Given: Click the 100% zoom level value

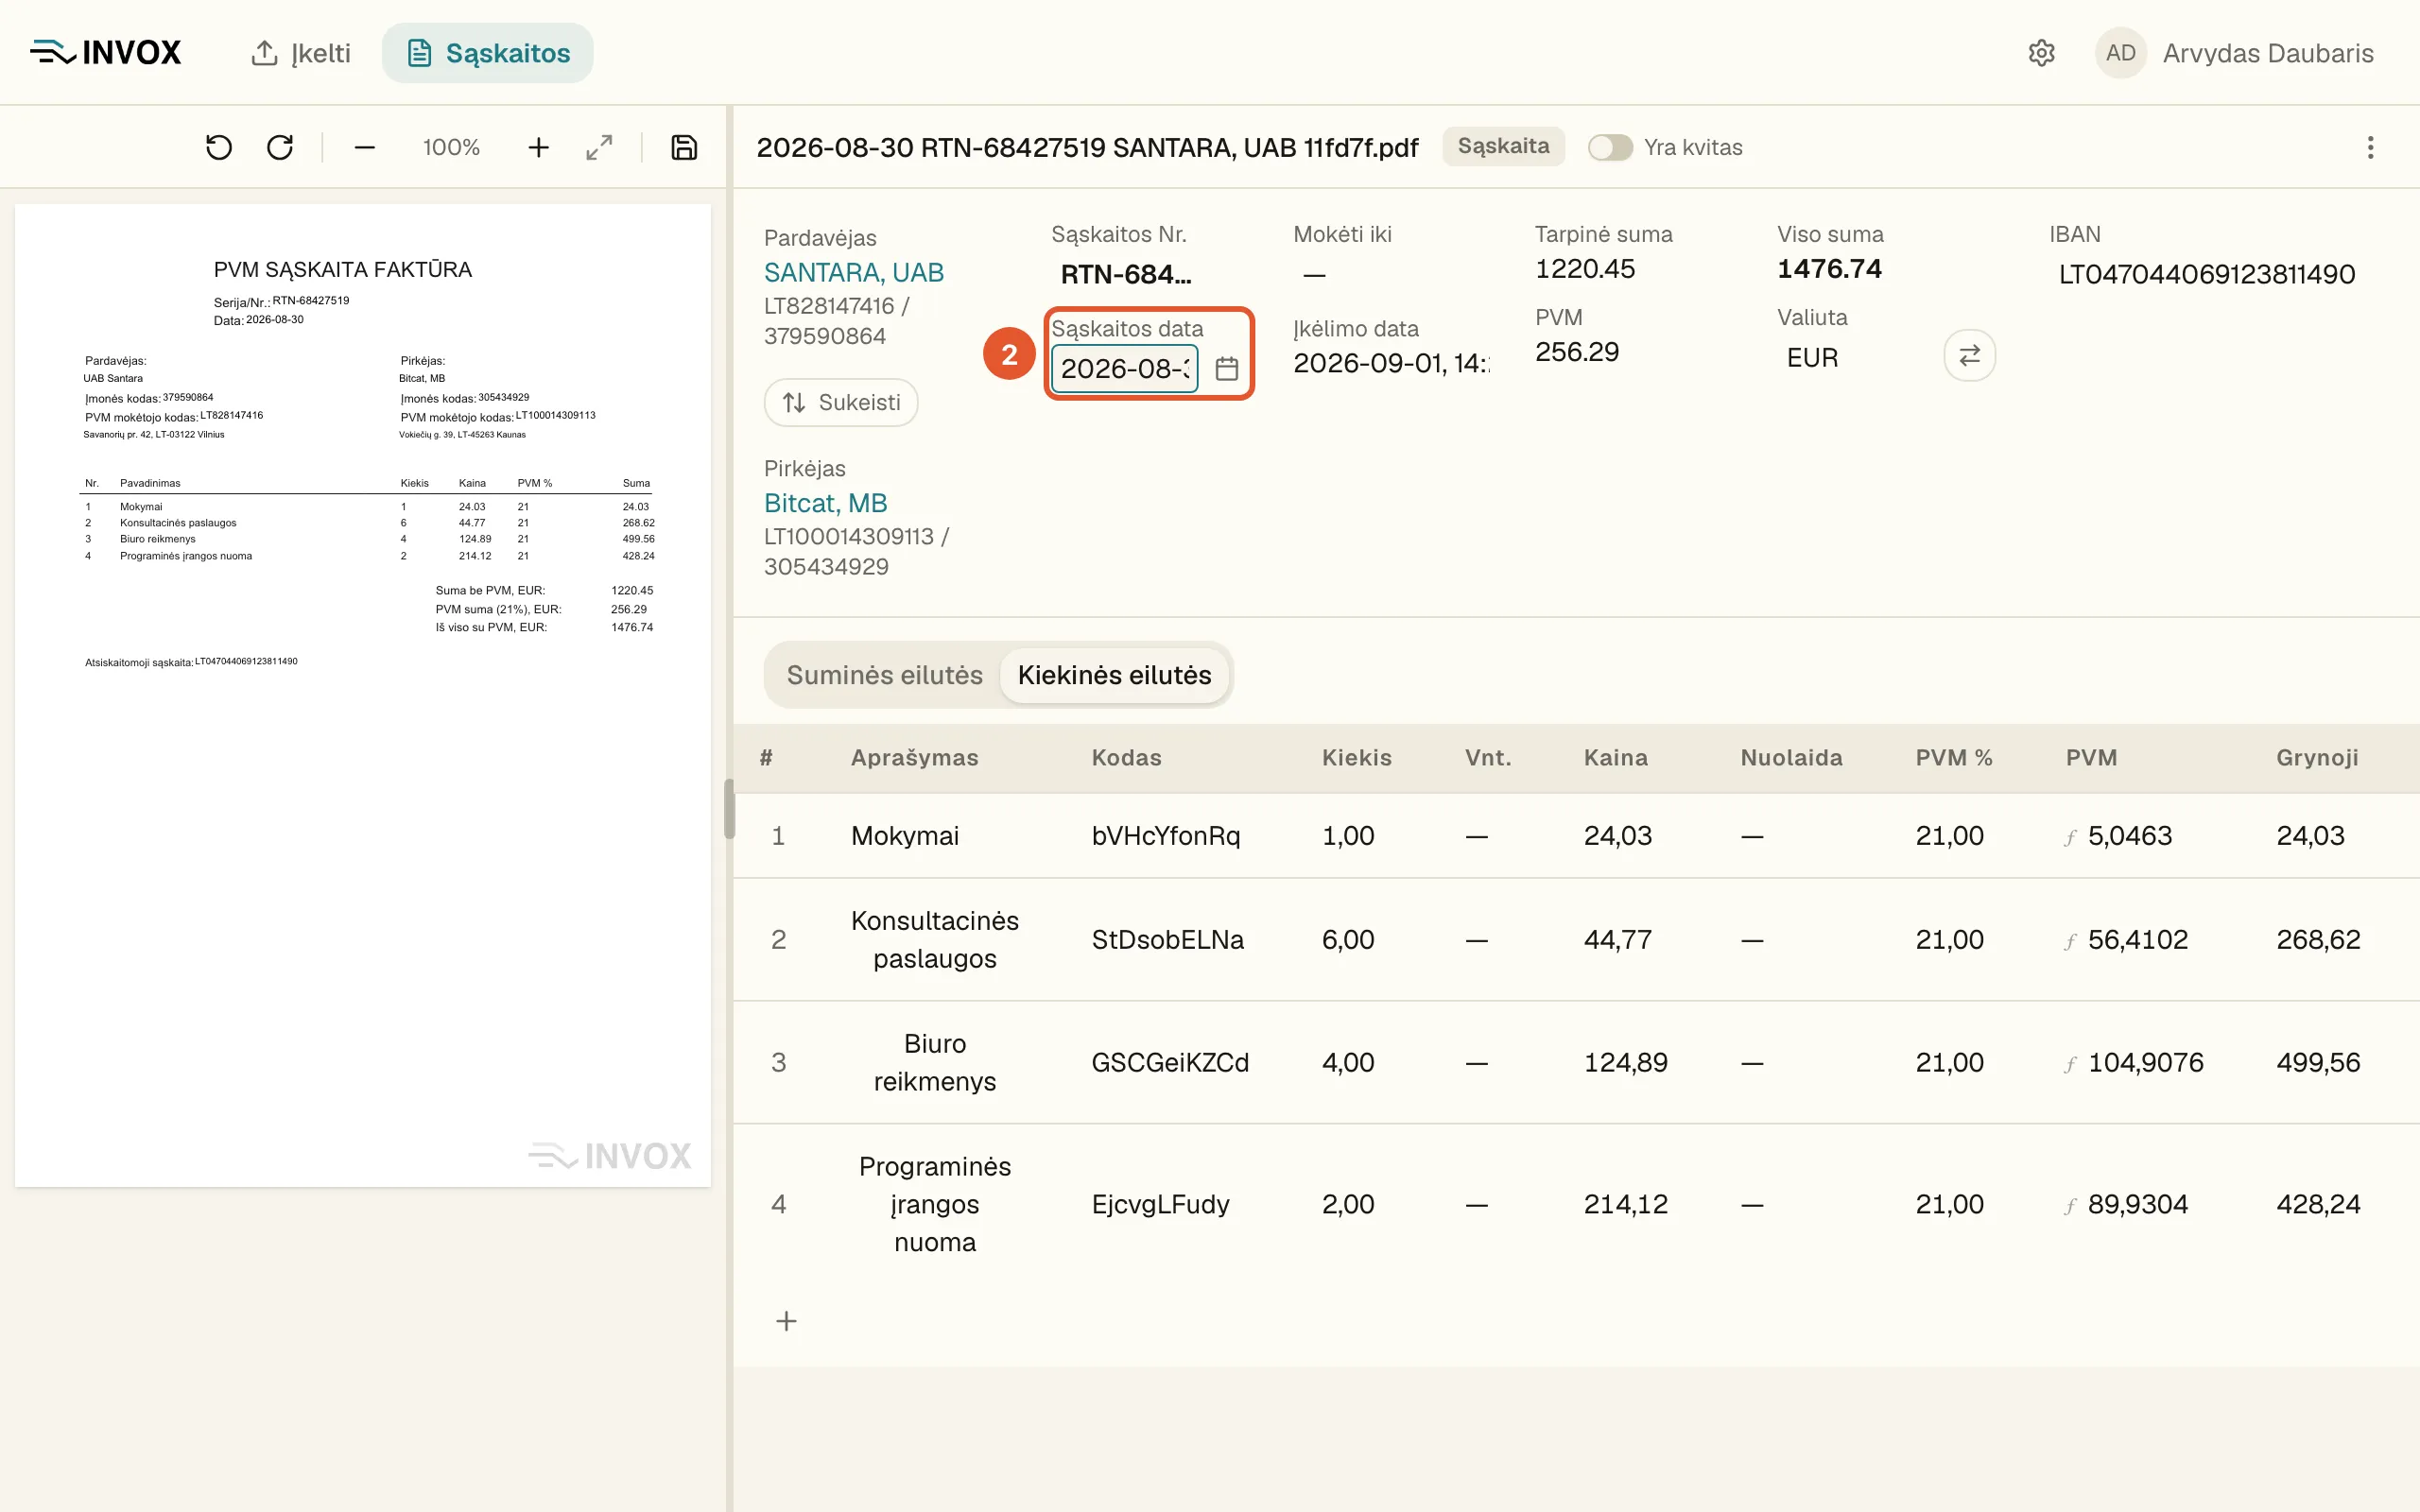Looking at the screenshot, I should pyautogui.click(x=451, y=148).
